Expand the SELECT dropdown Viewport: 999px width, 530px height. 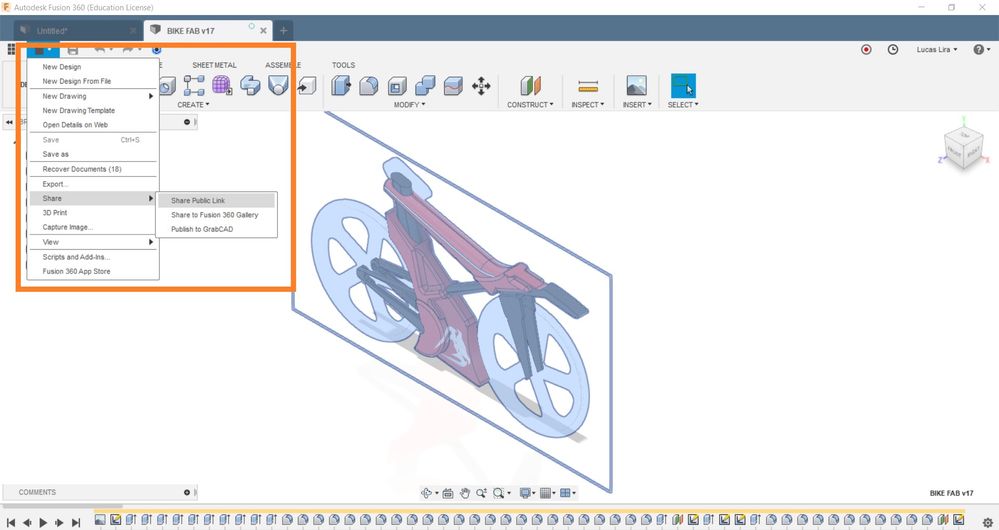coord(683,104)
